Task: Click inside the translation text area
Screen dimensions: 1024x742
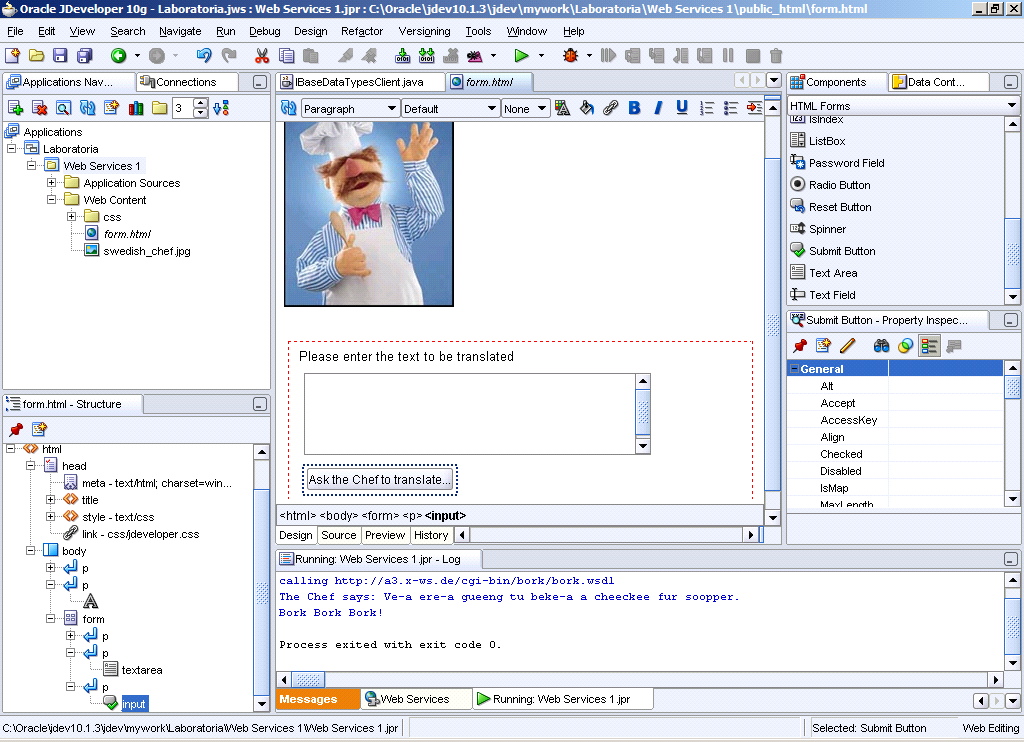Action: coord(470,413)
